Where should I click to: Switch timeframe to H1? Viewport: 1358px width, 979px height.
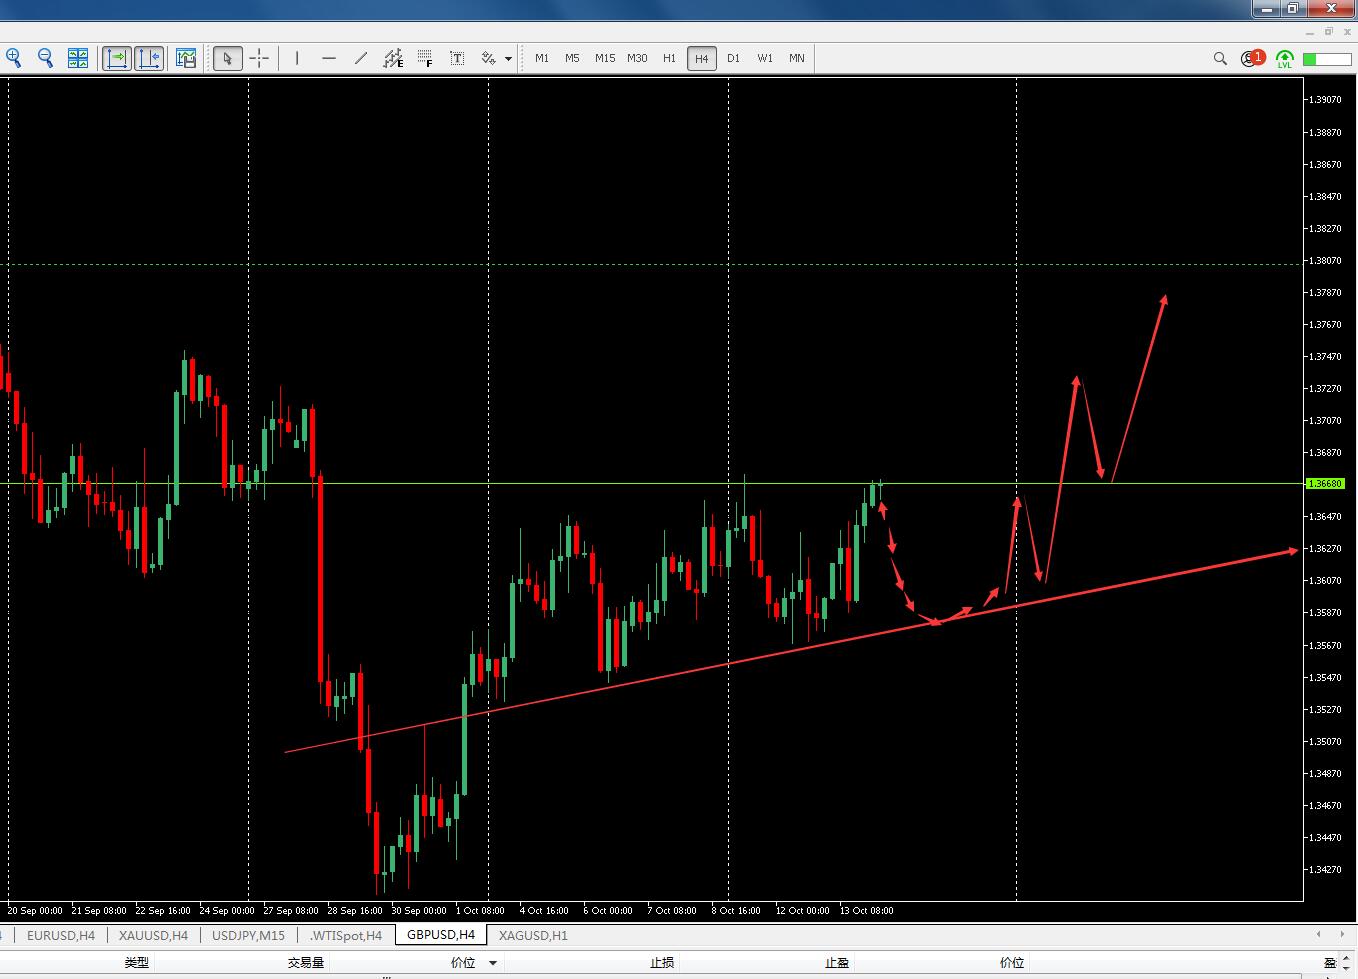point(669,58)
